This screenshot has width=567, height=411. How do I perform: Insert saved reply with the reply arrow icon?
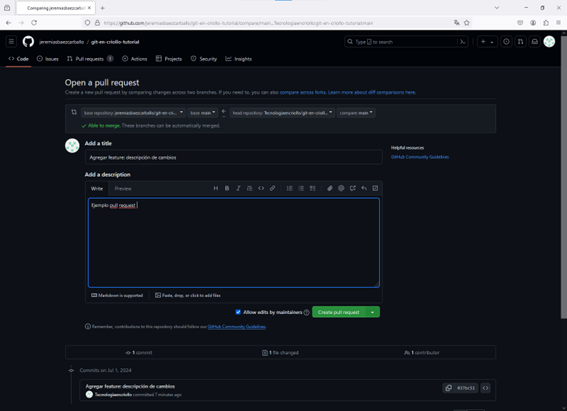[364, 188]
